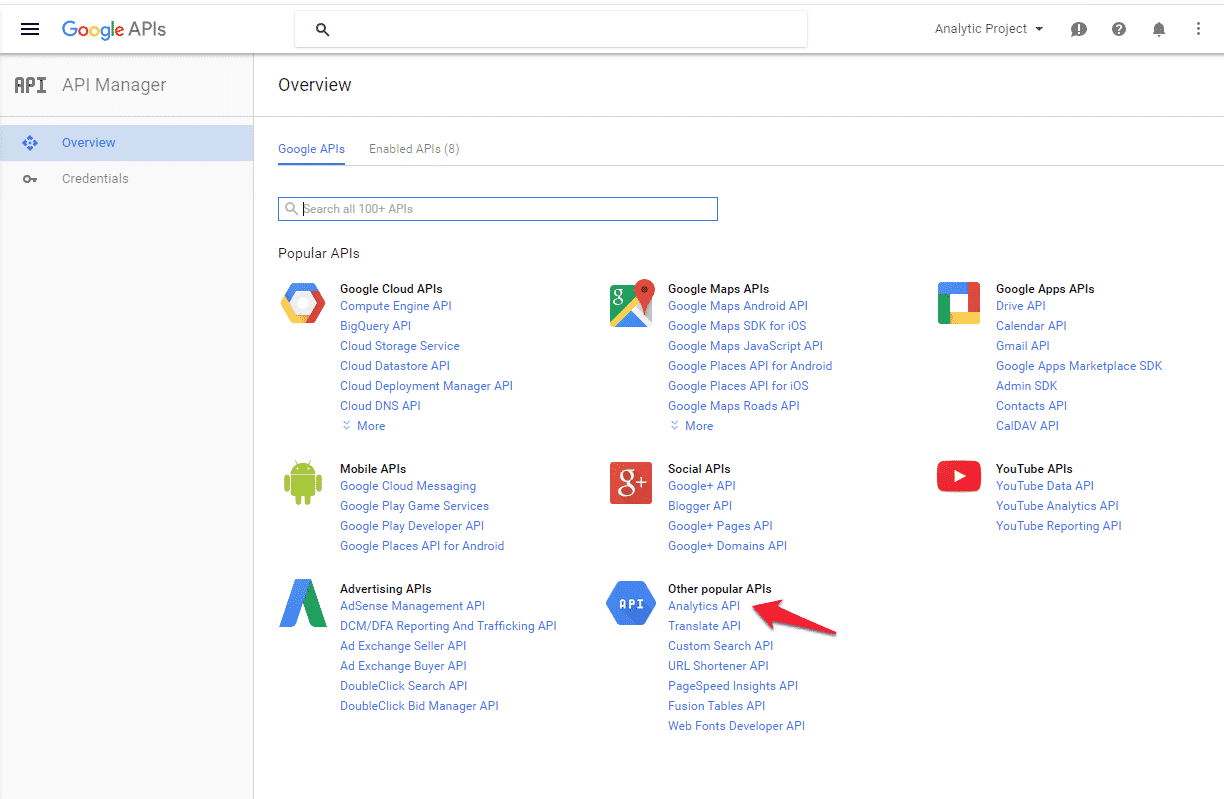Viewport: 1224px width, 799px height.
Task: Open the Analytics API link
Action: pos(704,606)
